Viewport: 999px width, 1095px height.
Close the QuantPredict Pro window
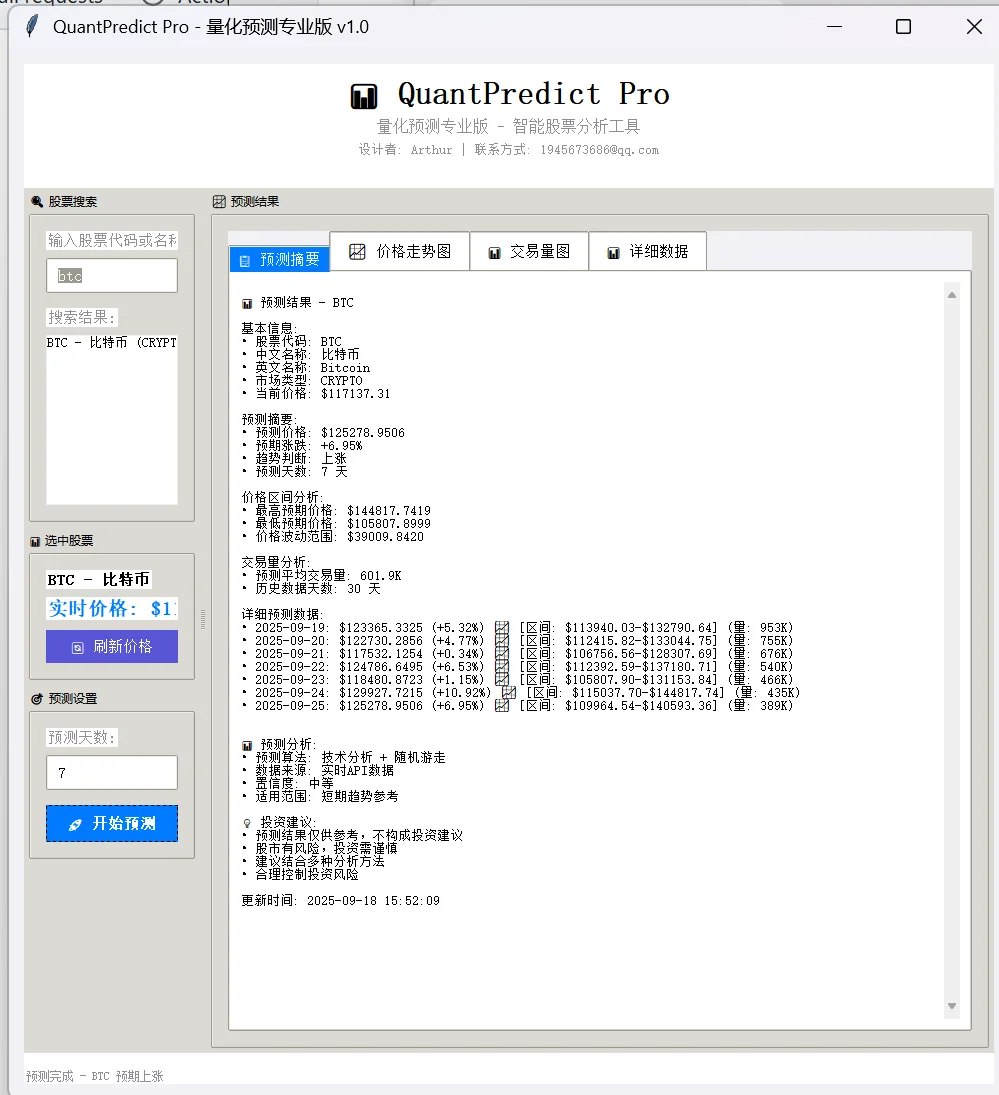coord(974,27)
